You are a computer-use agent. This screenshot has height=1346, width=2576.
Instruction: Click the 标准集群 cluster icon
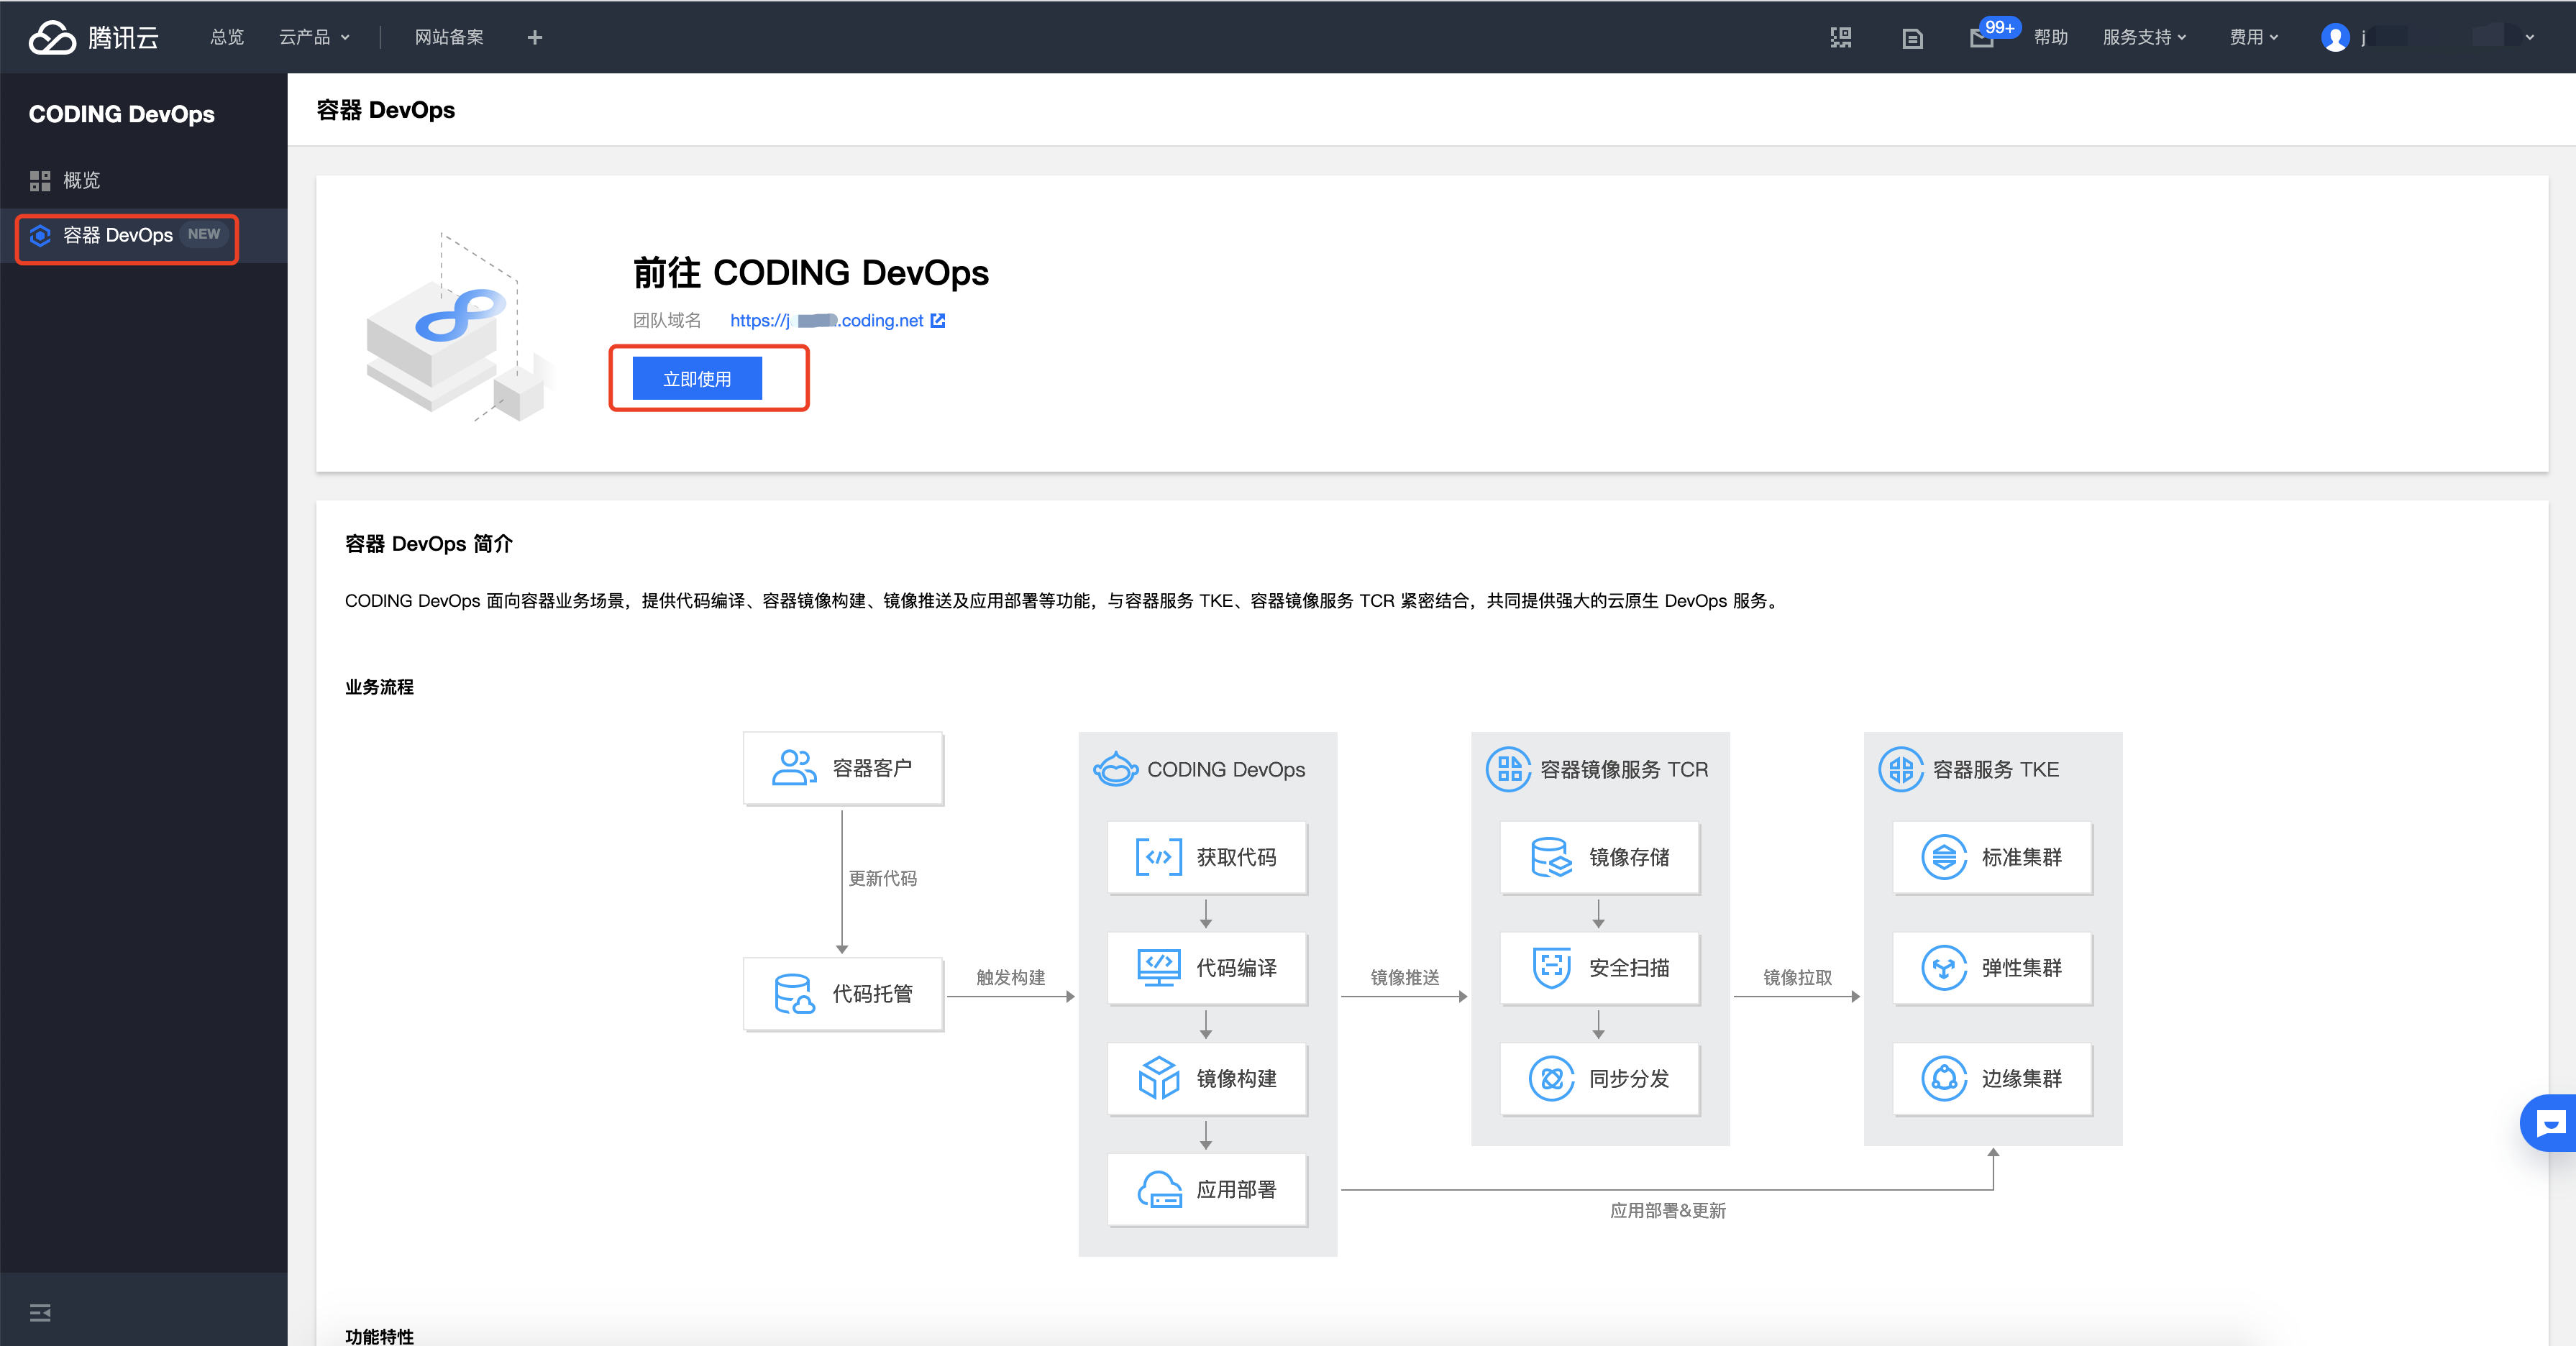[x=1944, y=857]
